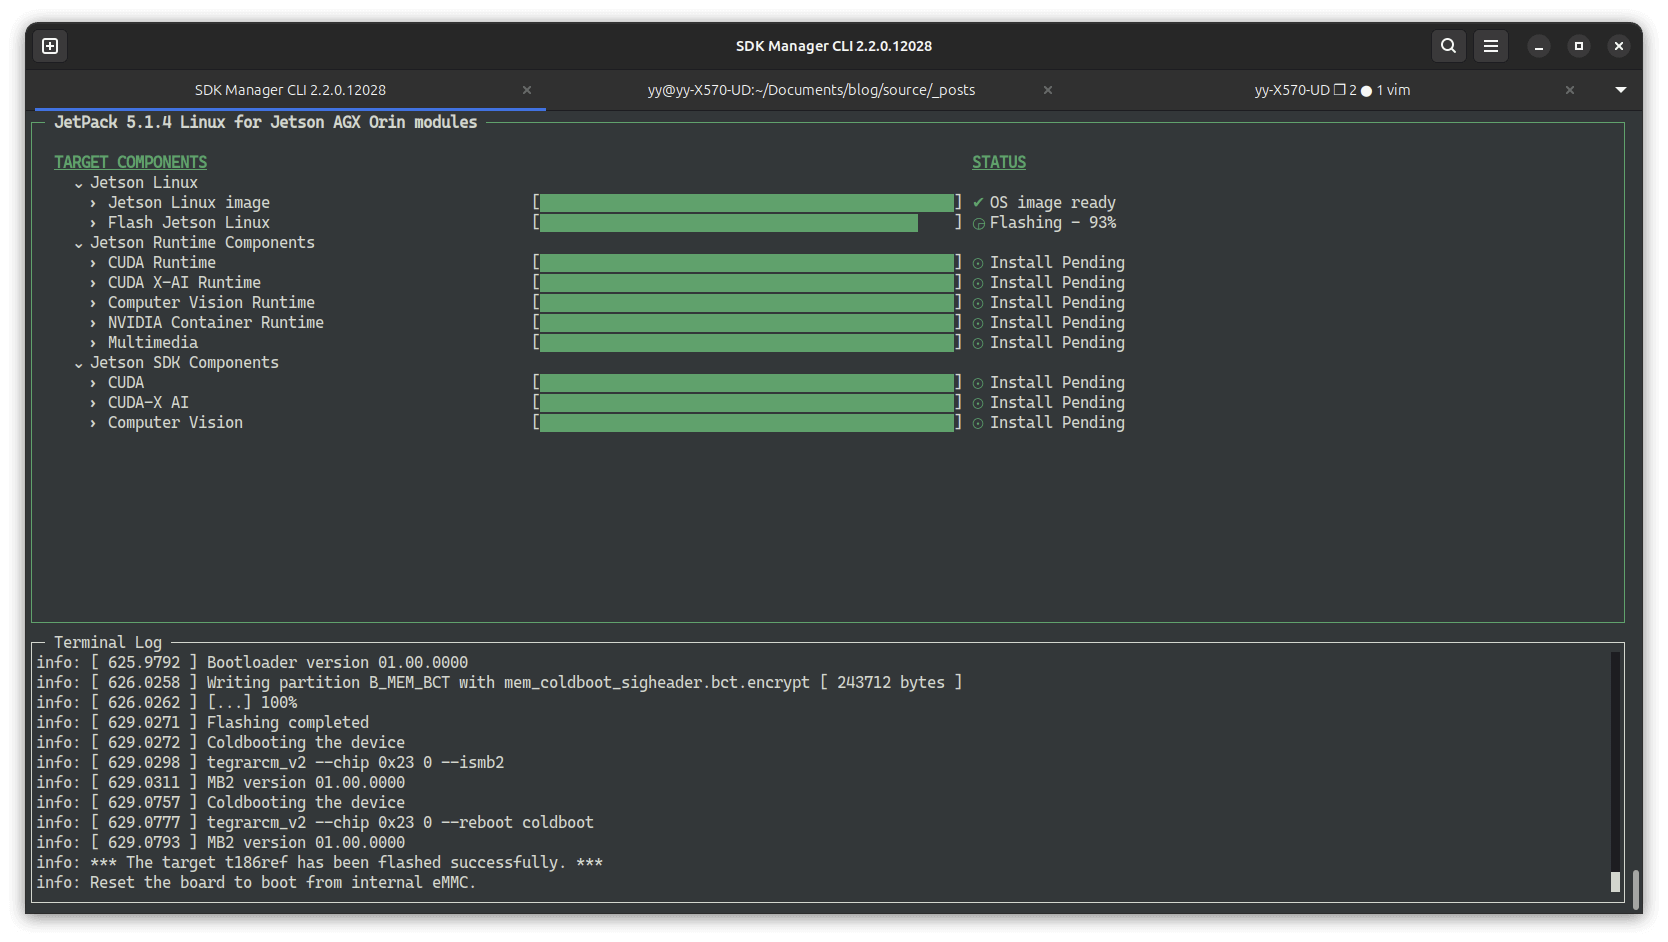
Task: Click the Jetson Linux image progress bar
Action: point(747,203)
